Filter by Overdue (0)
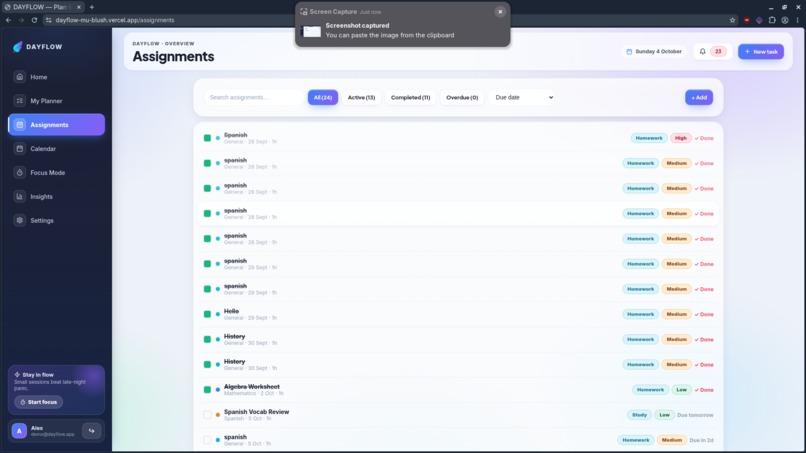Viewport: 806px width, 453px height. (462, 97)
